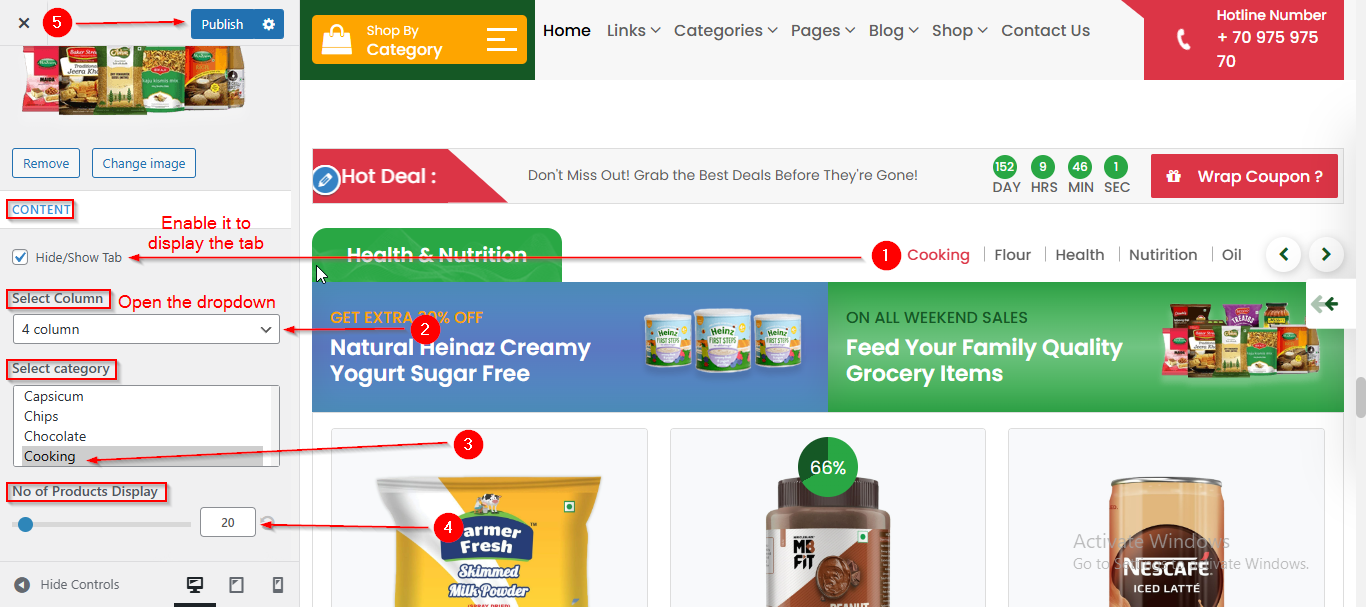Switch to mobile preview icon
Viewport: 1366px width, 607px height.
click(278, 585)
